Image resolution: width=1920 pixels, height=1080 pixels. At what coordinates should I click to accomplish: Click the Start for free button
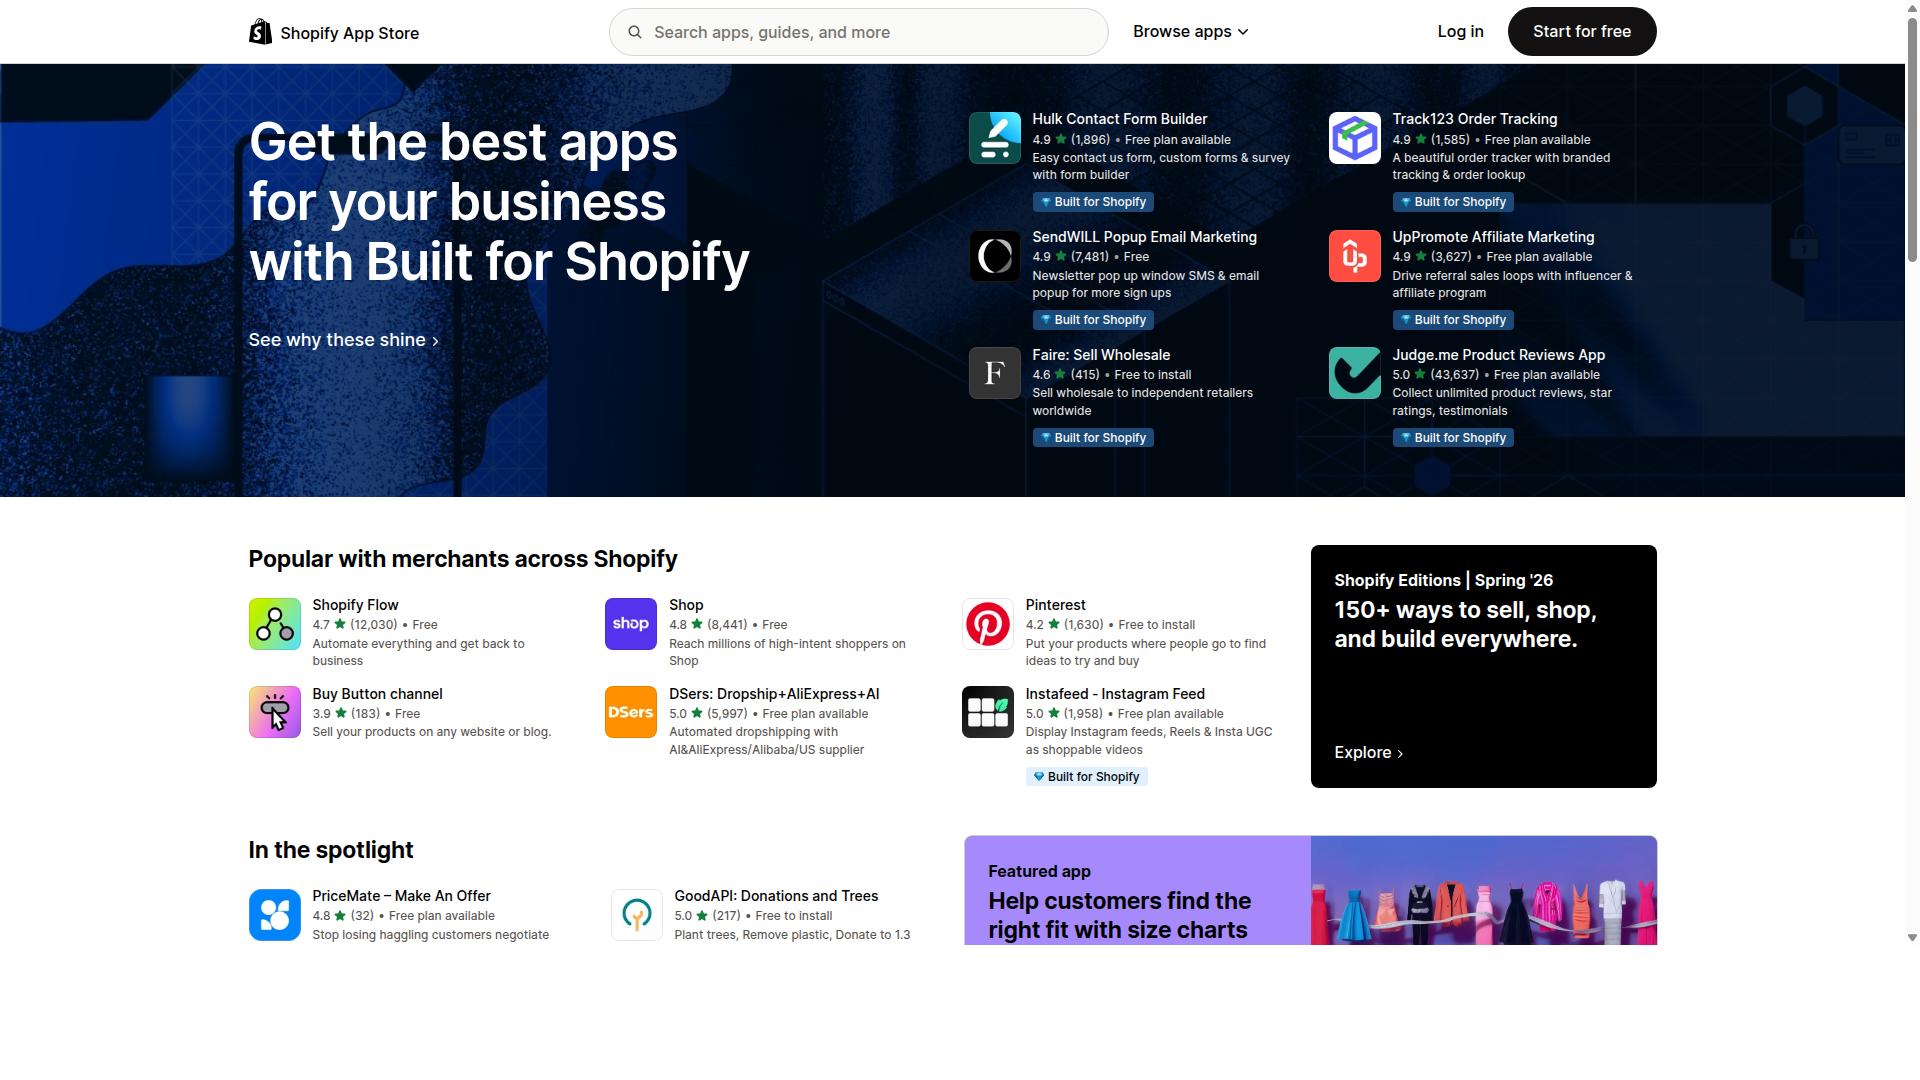[1582, 32]
